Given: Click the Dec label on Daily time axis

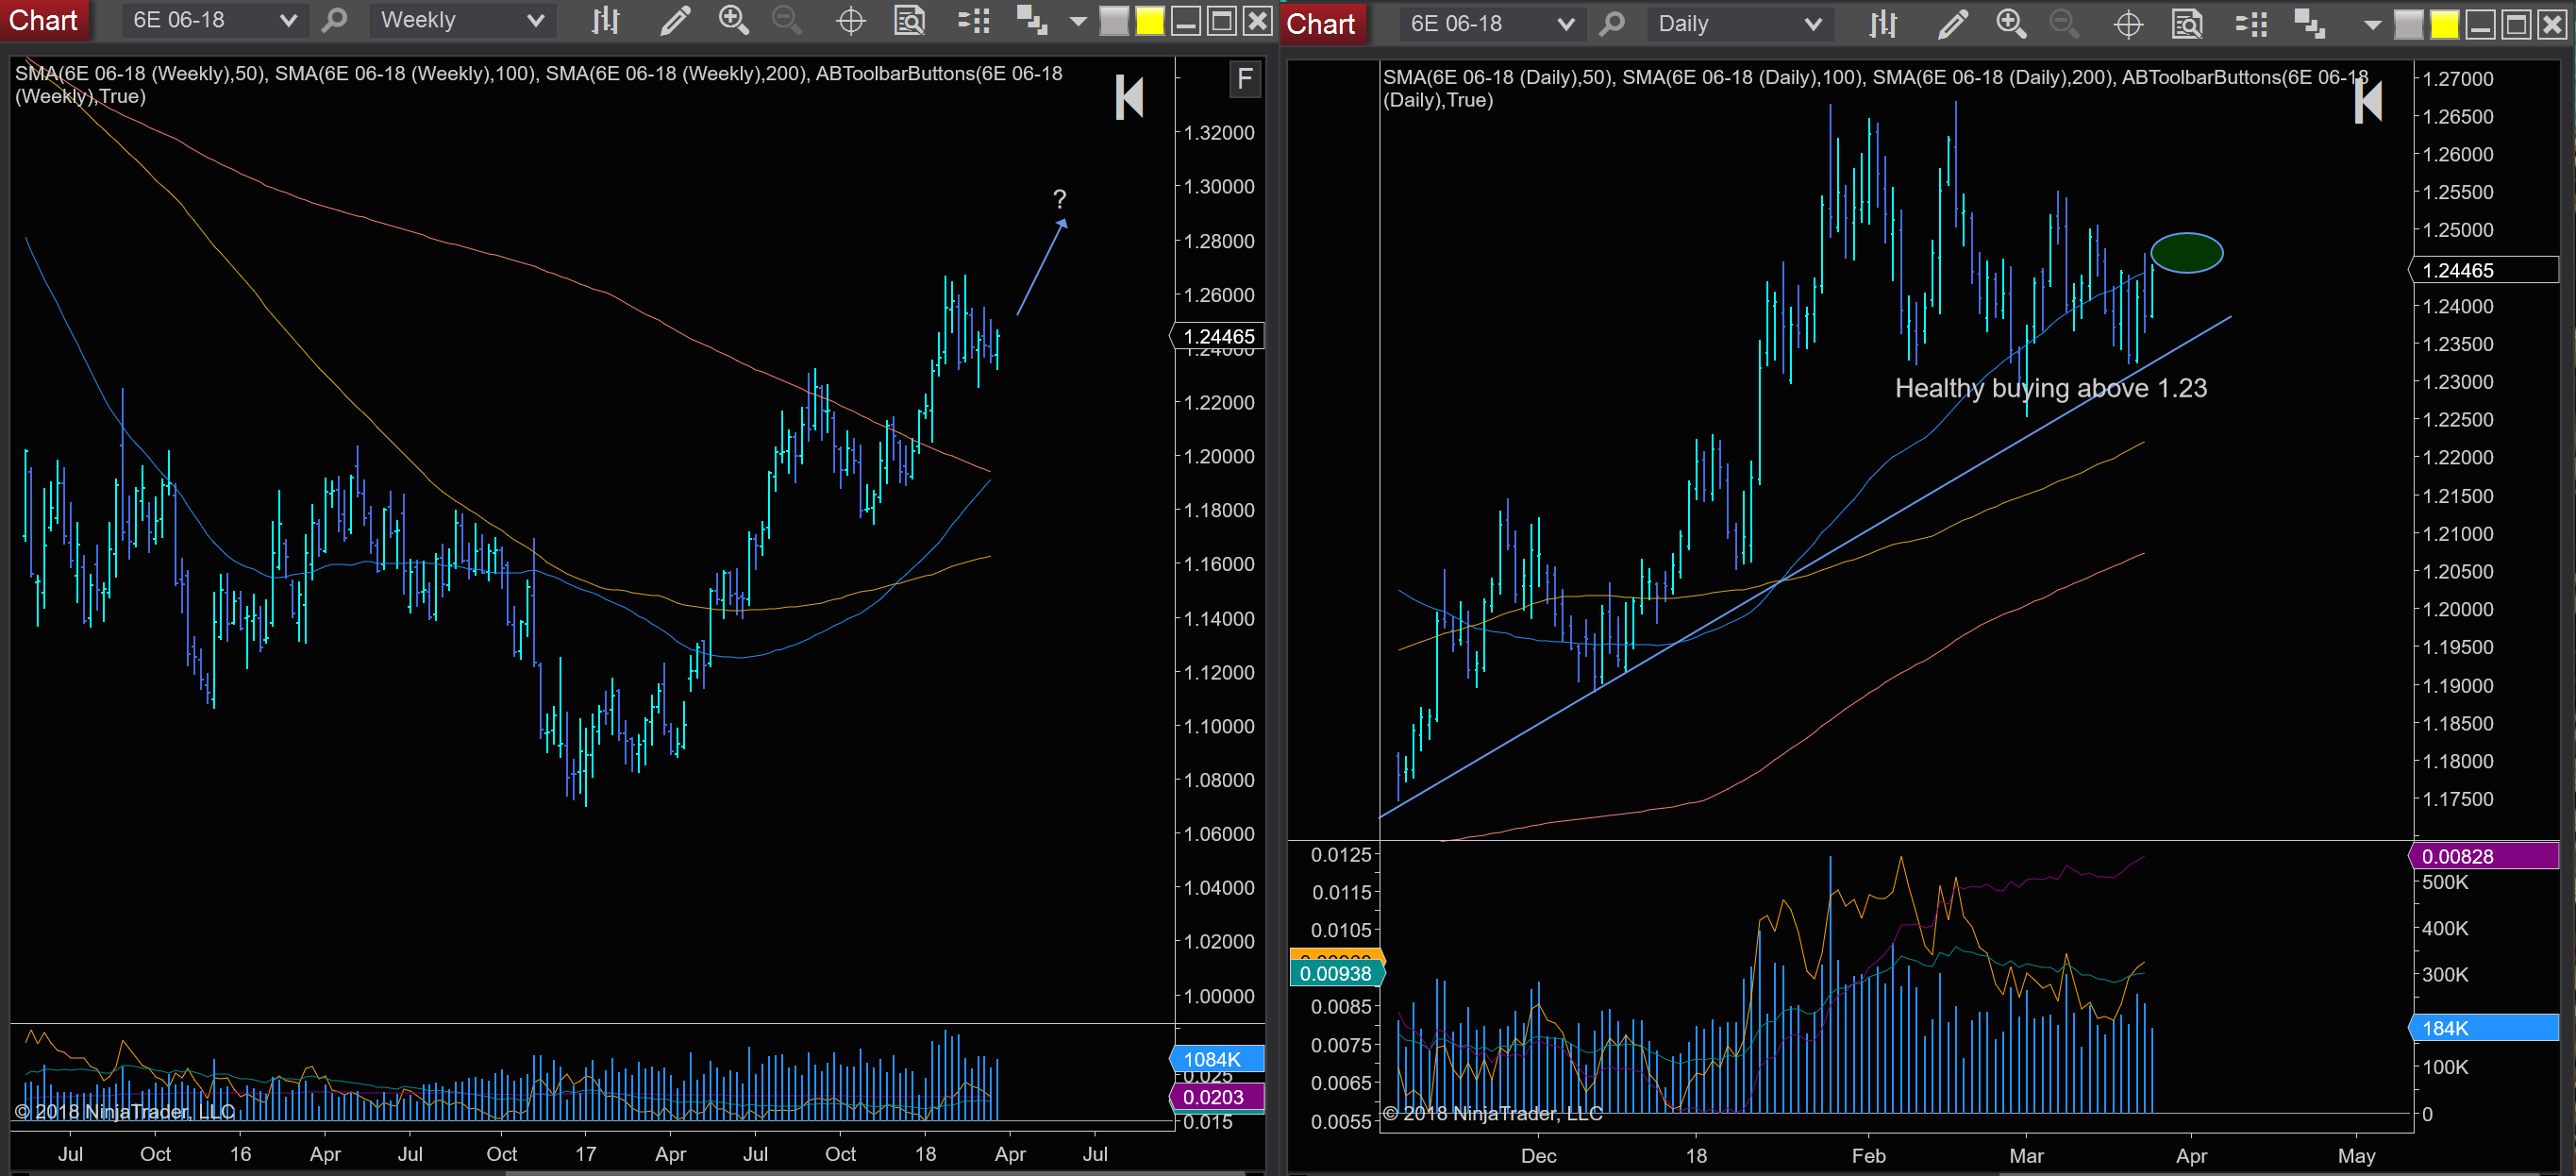Looking at the screenshot, I should coord(1538,1155).
